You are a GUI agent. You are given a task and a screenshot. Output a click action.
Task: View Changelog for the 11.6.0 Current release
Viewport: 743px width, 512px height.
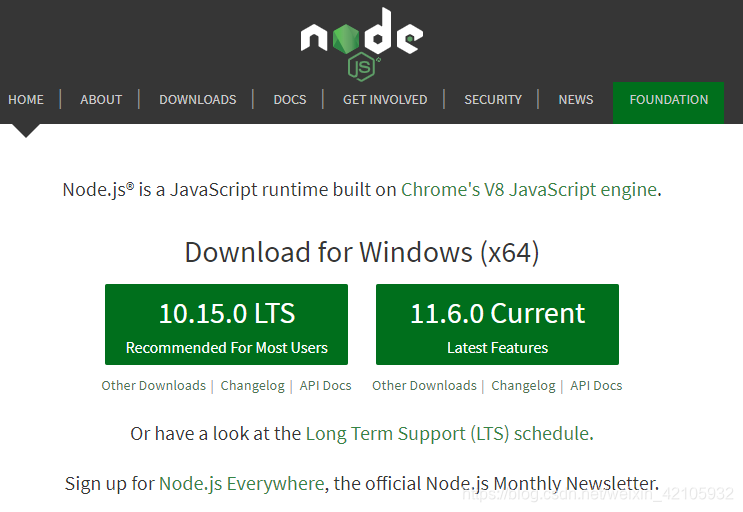[x=523, y=386]
